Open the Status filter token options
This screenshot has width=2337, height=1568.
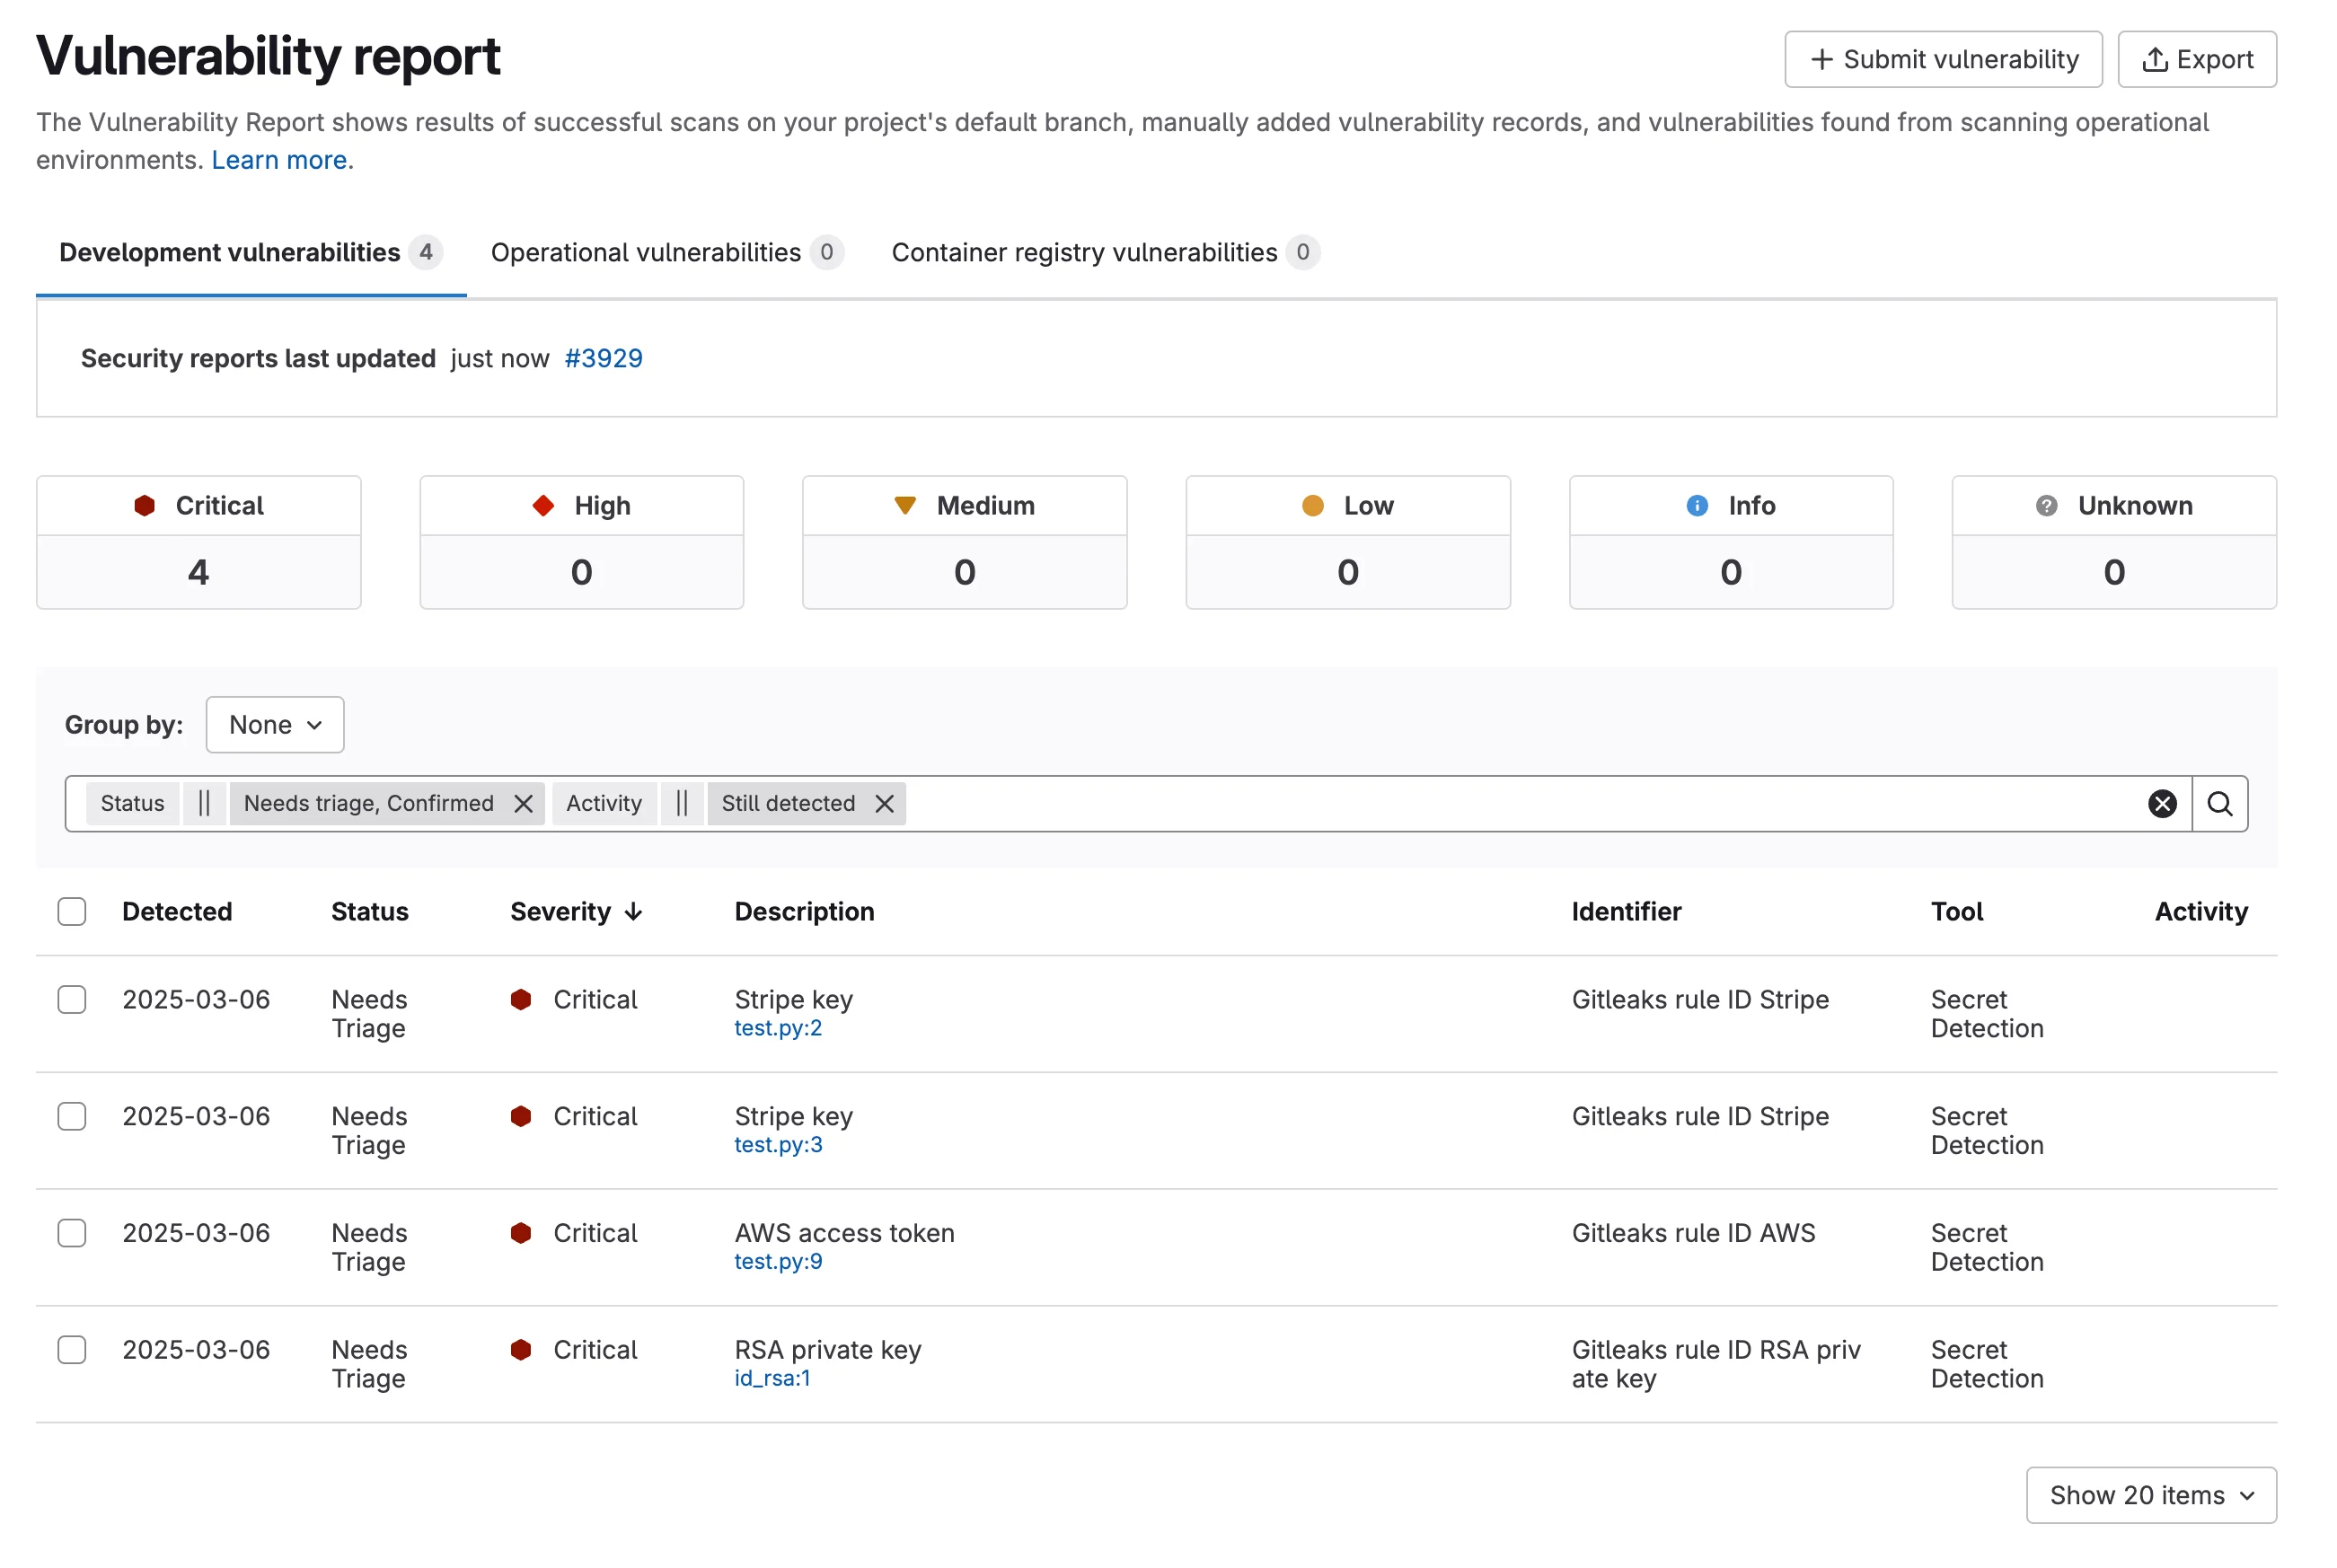[131, 803]
